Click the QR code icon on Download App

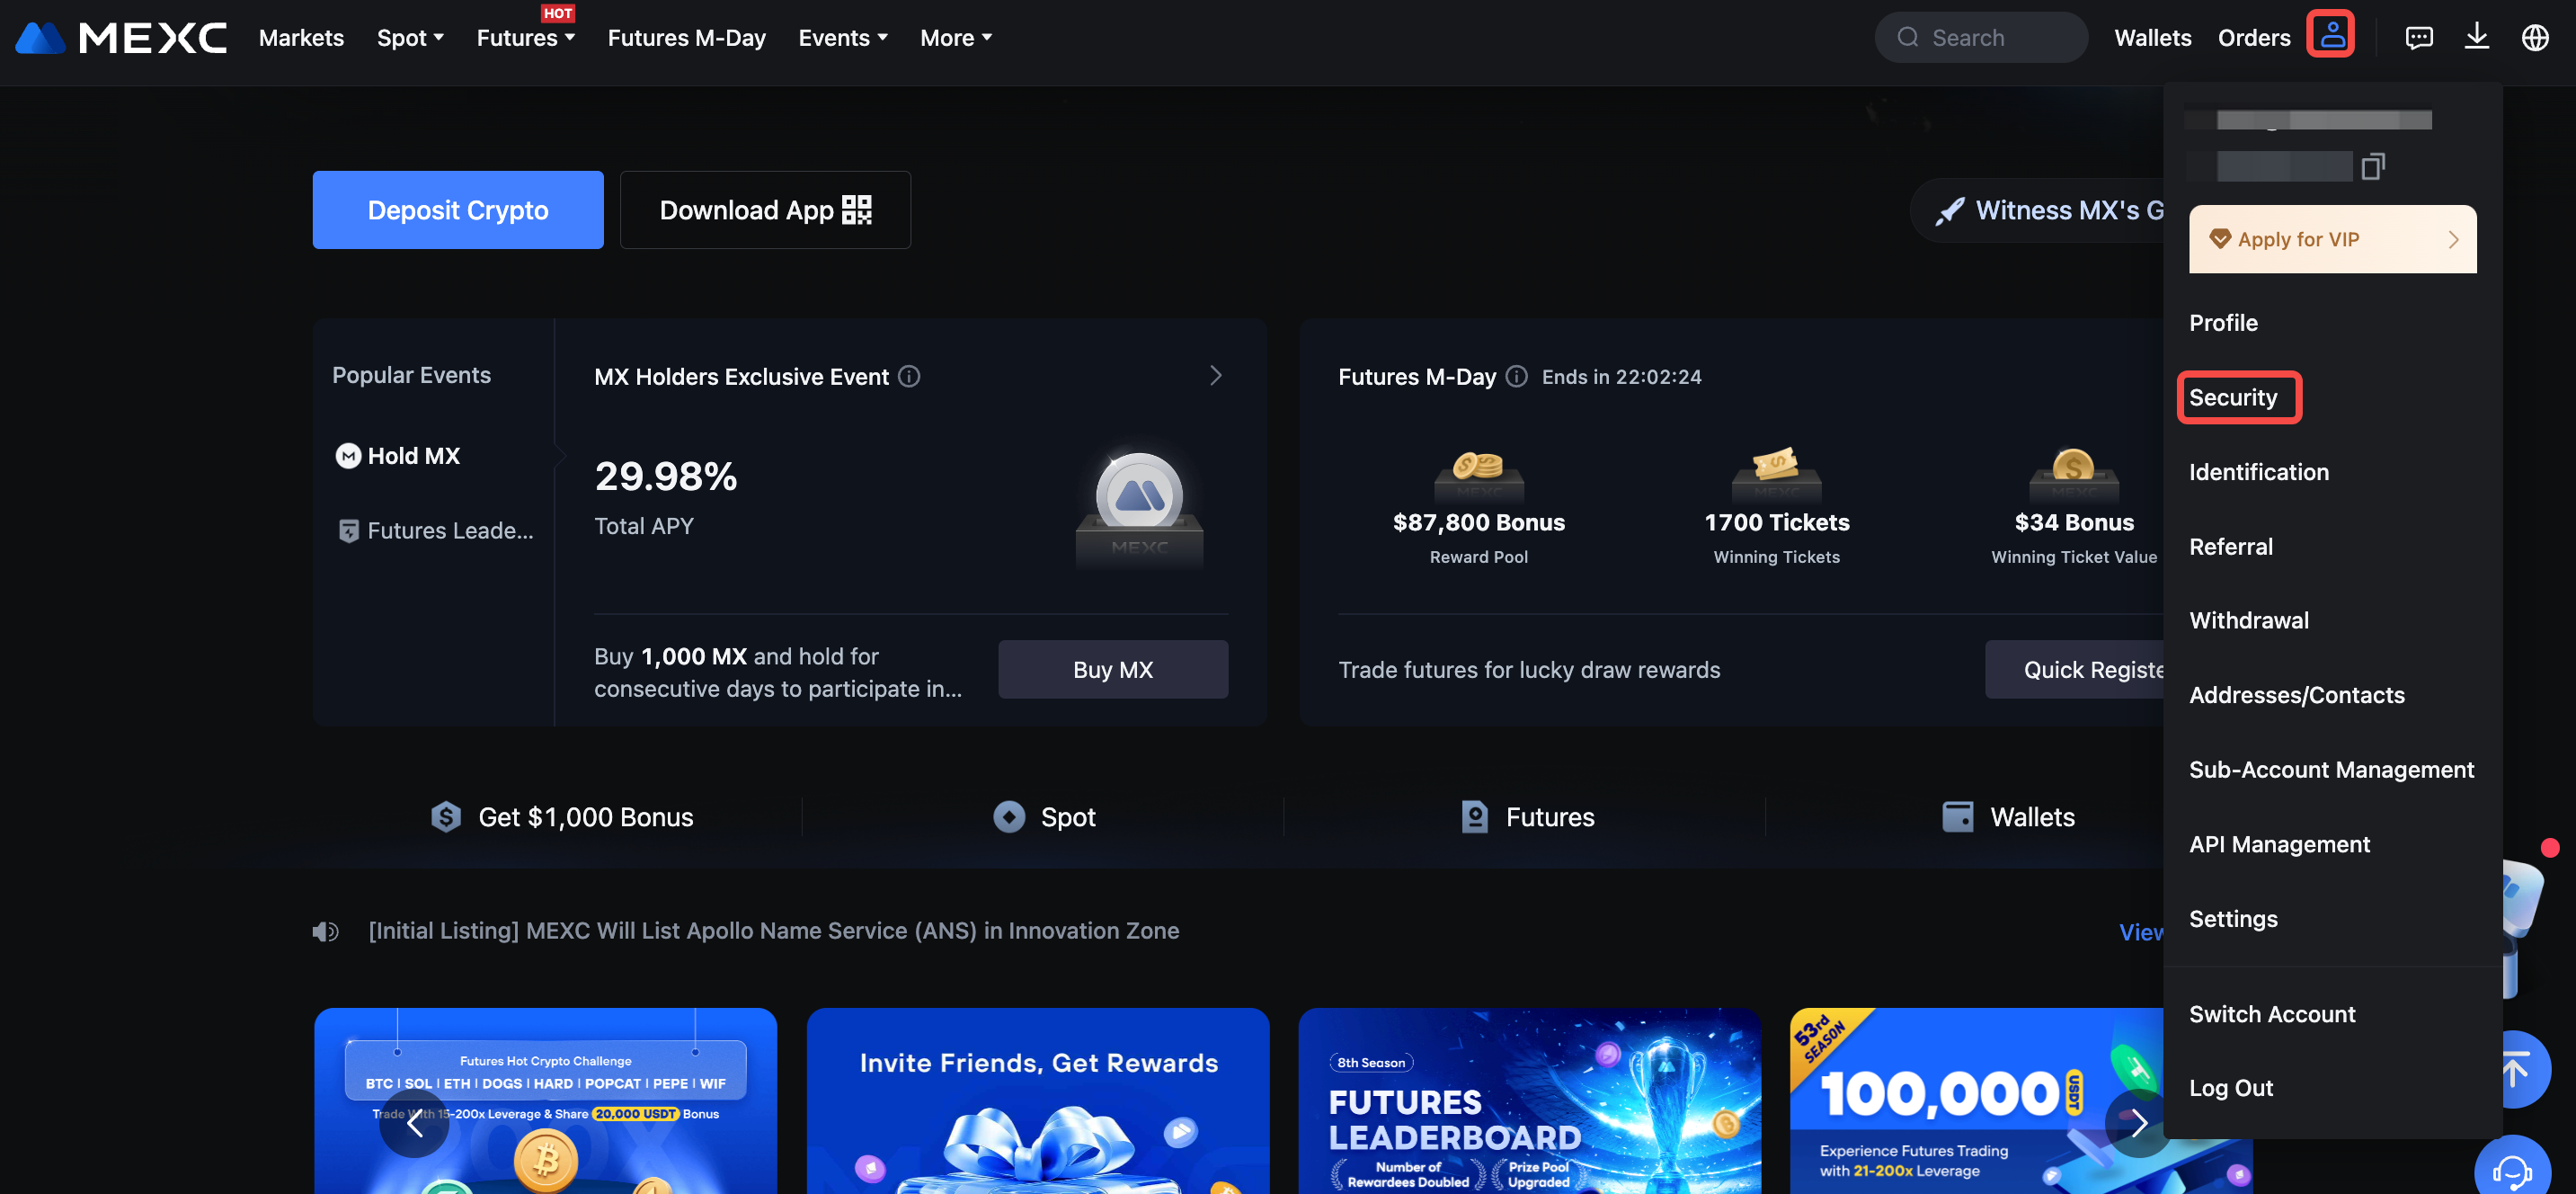[x=857, y=210]
